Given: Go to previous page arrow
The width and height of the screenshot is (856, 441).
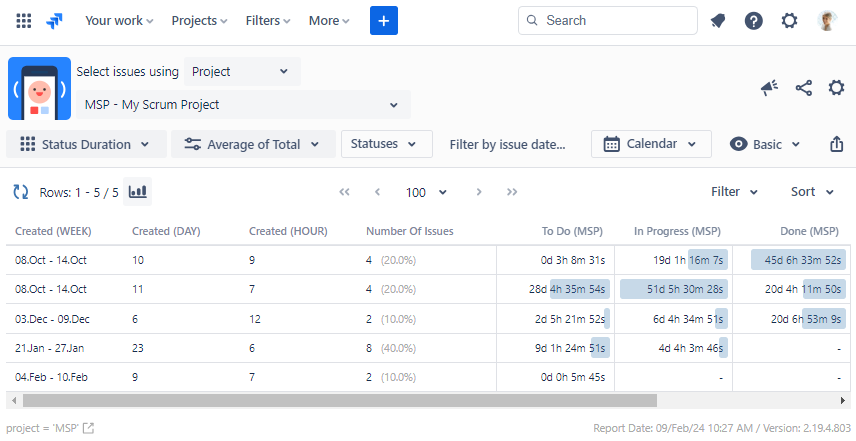Looking at the screenshot, I should click(377, 192).
